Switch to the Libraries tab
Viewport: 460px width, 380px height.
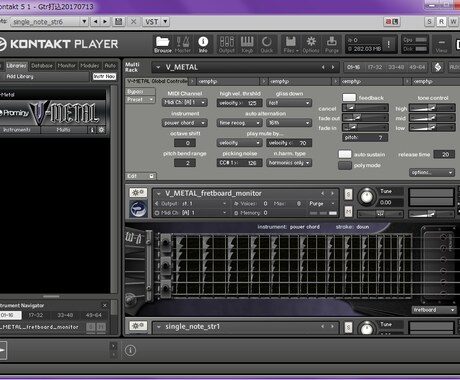16,66
